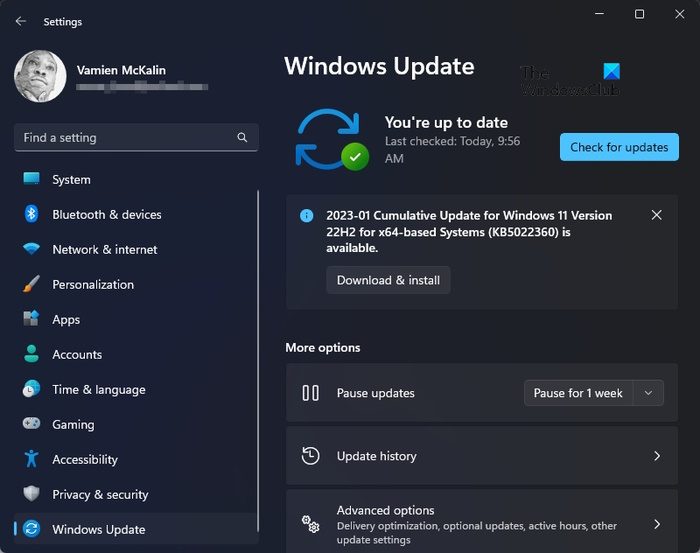Open Privacy & security settings
The height and width of the screenshot is (553, 700).
pos(135,495)
